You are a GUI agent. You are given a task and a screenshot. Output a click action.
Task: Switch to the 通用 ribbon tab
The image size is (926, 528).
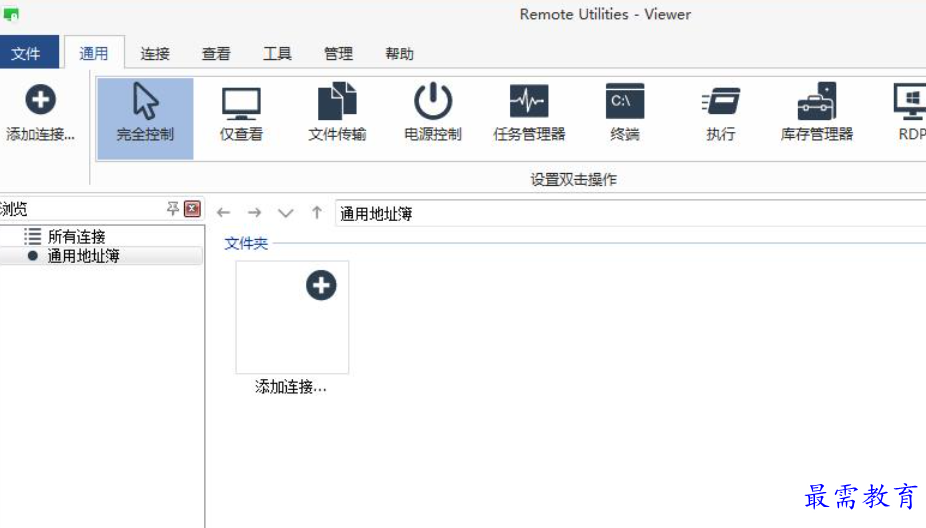pyautogui.click(x=94, y=53)
